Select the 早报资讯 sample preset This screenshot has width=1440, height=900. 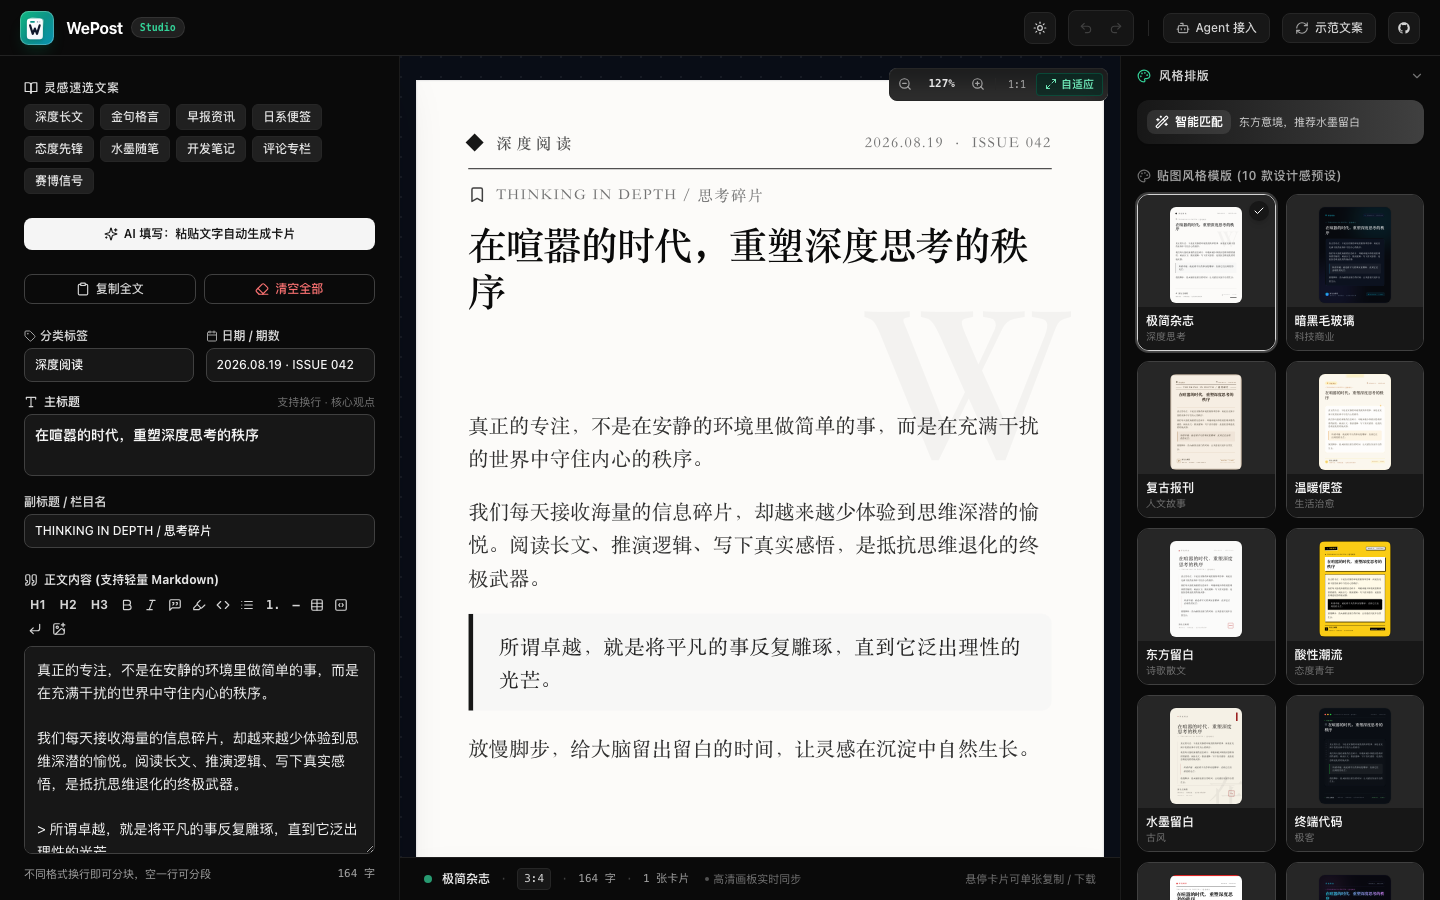coord(211,117)
